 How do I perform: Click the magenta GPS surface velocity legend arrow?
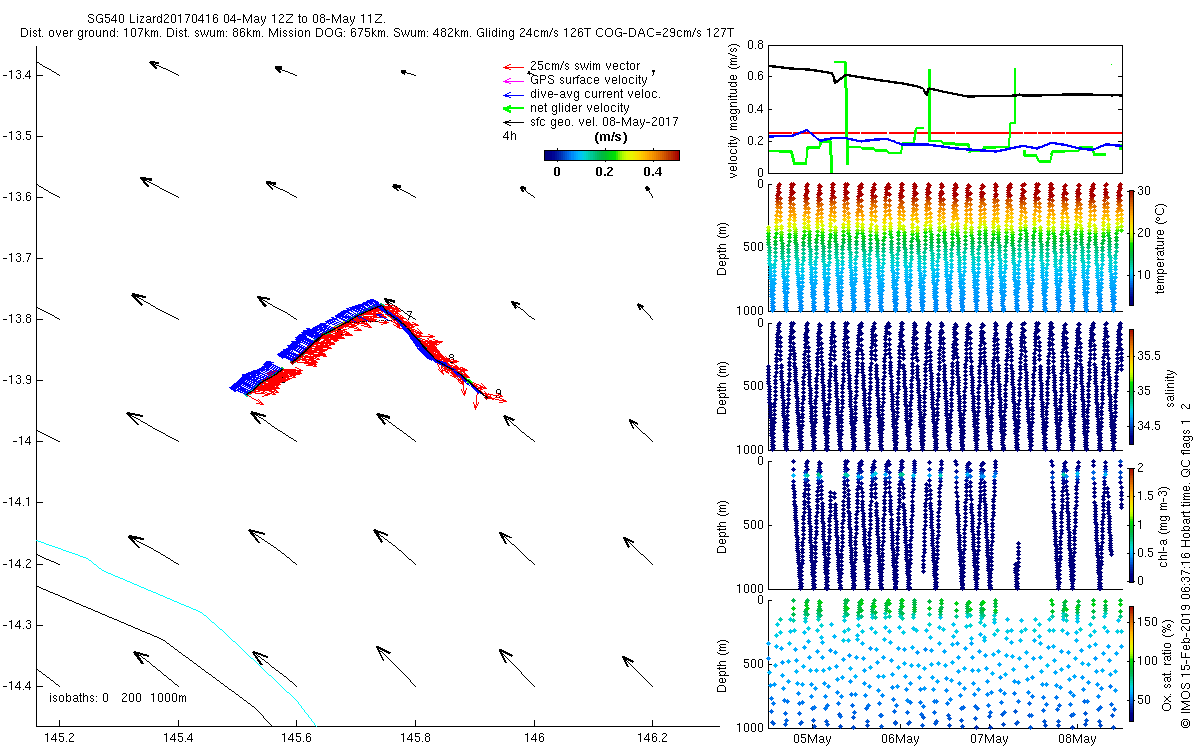(514, 81)
